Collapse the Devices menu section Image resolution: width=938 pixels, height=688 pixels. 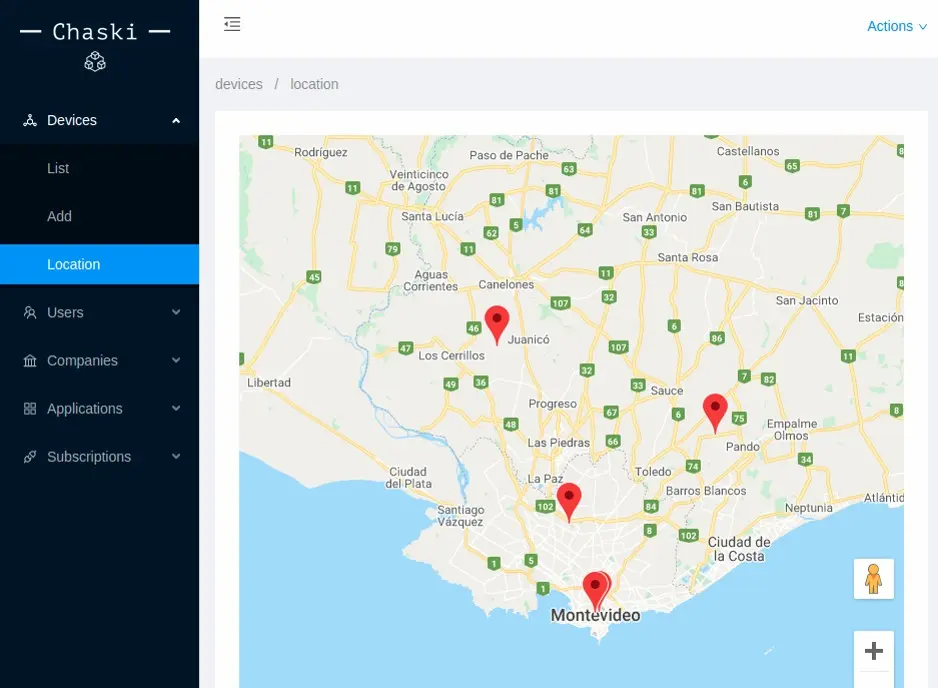click(x=176, y=121)
